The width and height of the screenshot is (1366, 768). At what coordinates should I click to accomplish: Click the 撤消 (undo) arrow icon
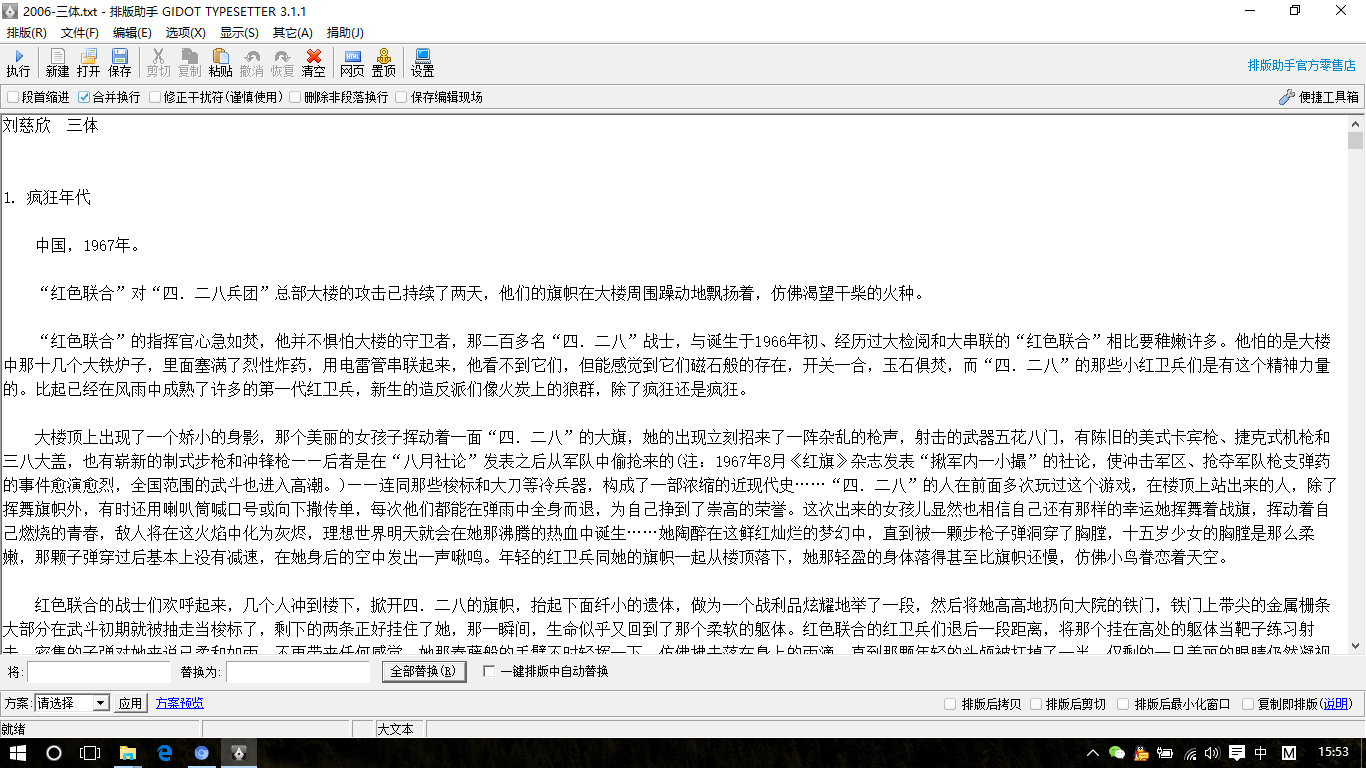tap(251, 63)
